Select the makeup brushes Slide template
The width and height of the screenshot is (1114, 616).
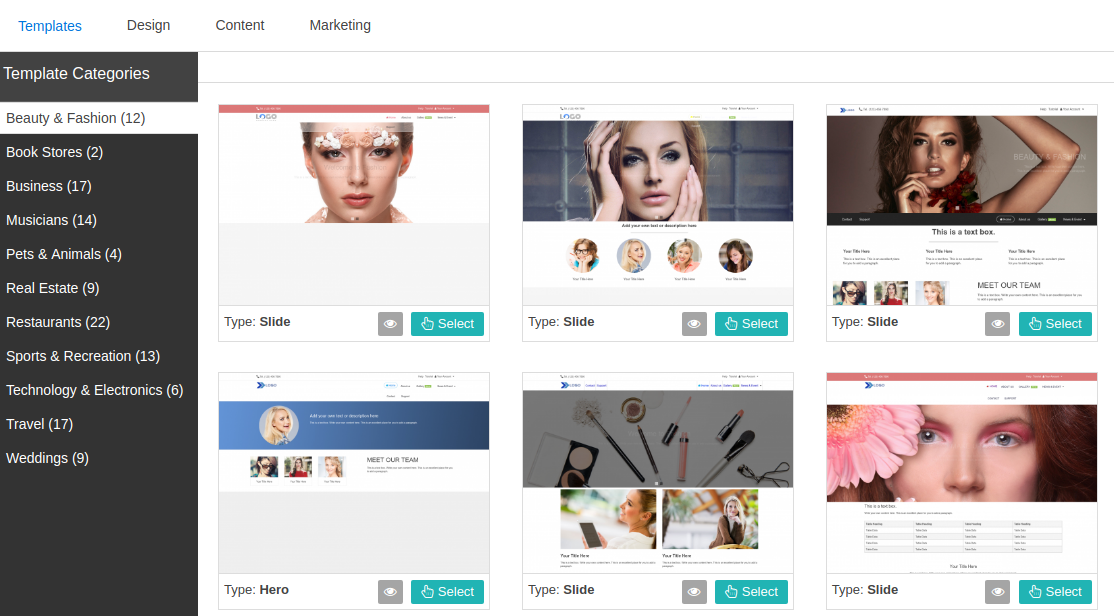751,591
